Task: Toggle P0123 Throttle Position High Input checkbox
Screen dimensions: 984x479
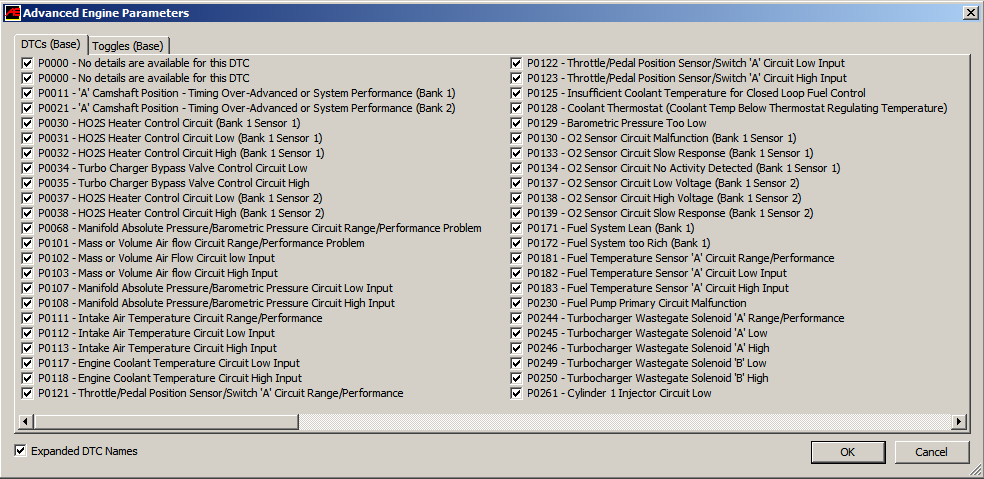Action: point(516,78)
